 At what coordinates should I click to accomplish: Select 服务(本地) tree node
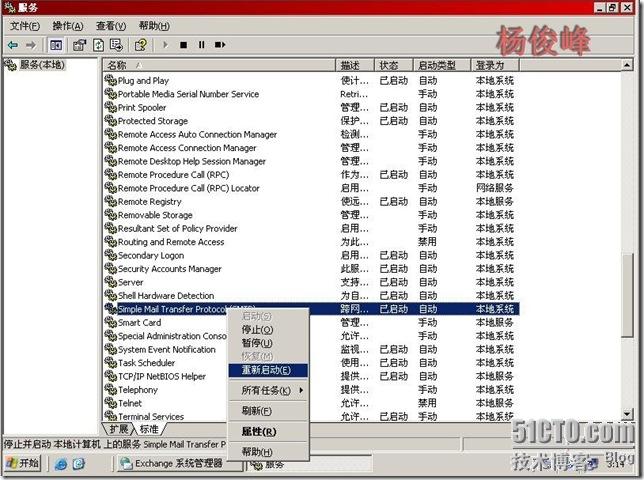tap(42, 65)
